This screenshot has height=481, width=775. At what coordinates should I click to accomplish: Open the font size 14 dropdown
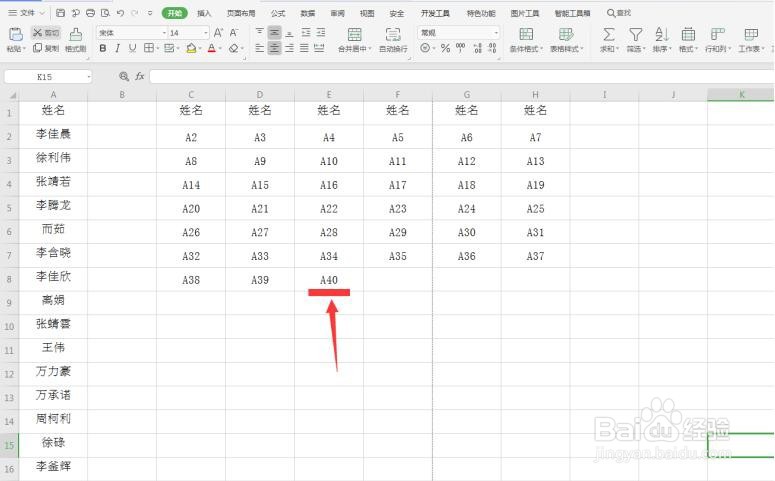(x=206, y=33)
